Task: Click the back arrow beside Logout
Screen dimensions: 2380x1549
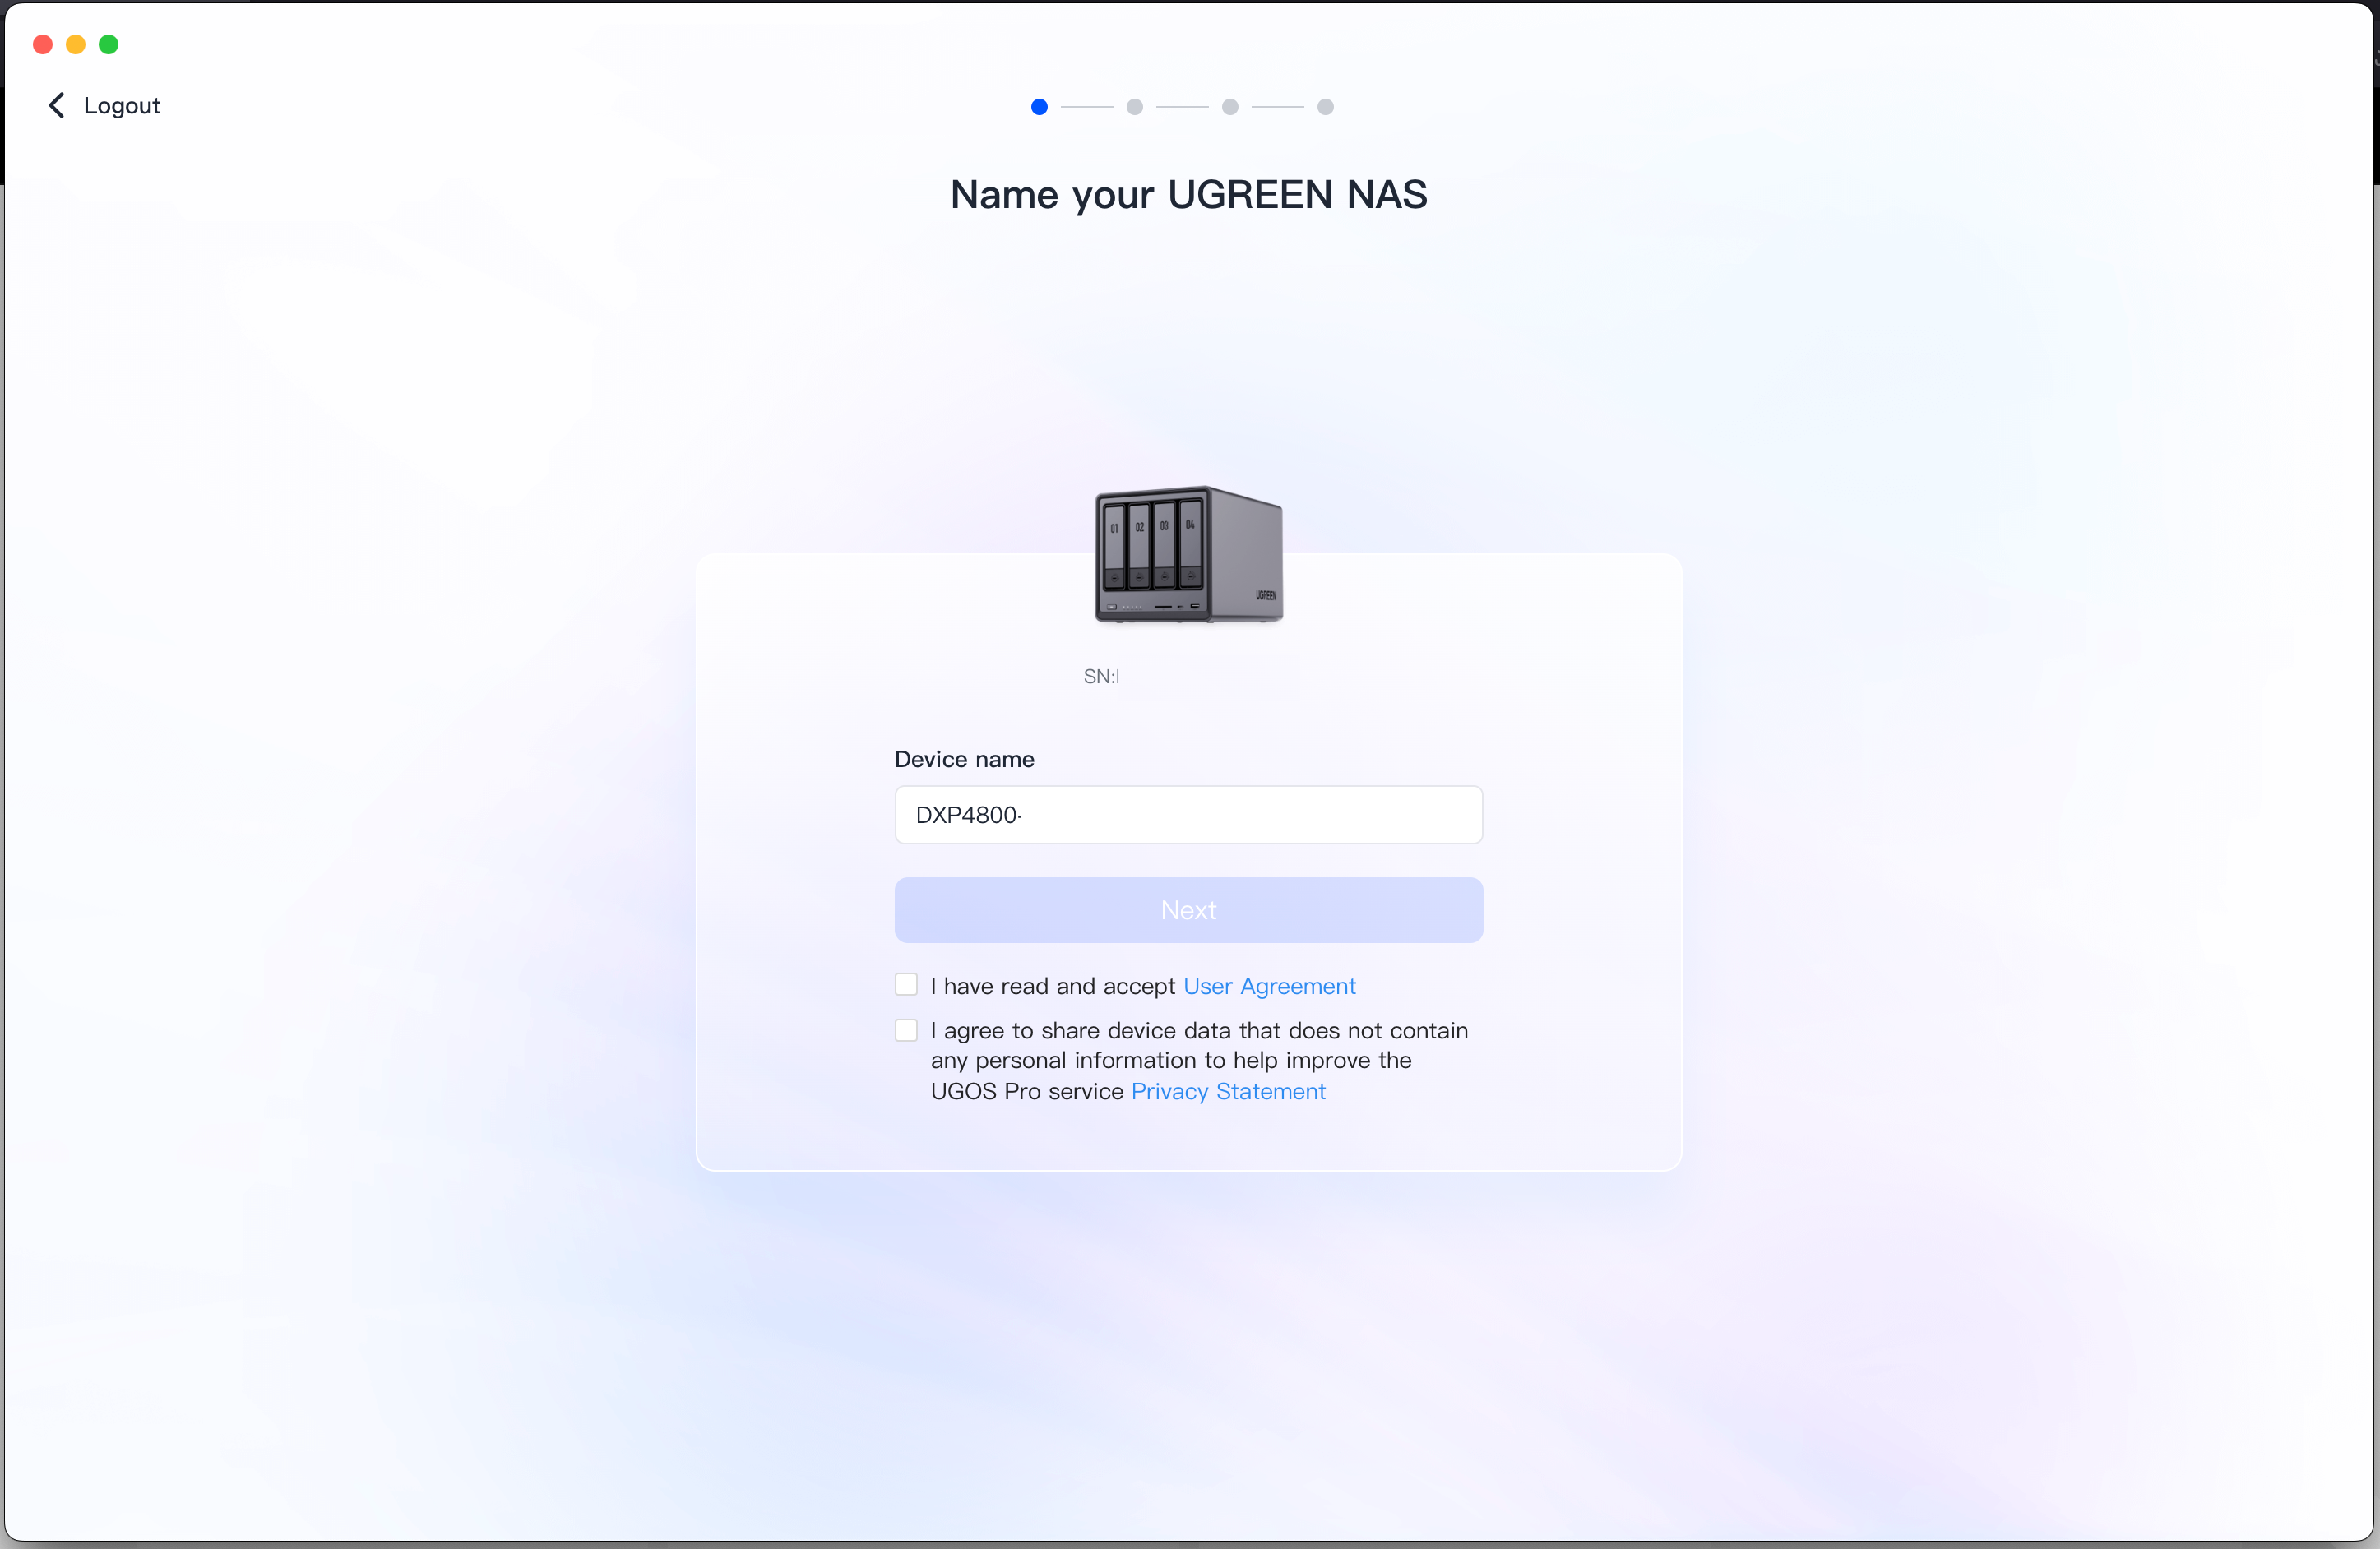Action: [57, 105]
